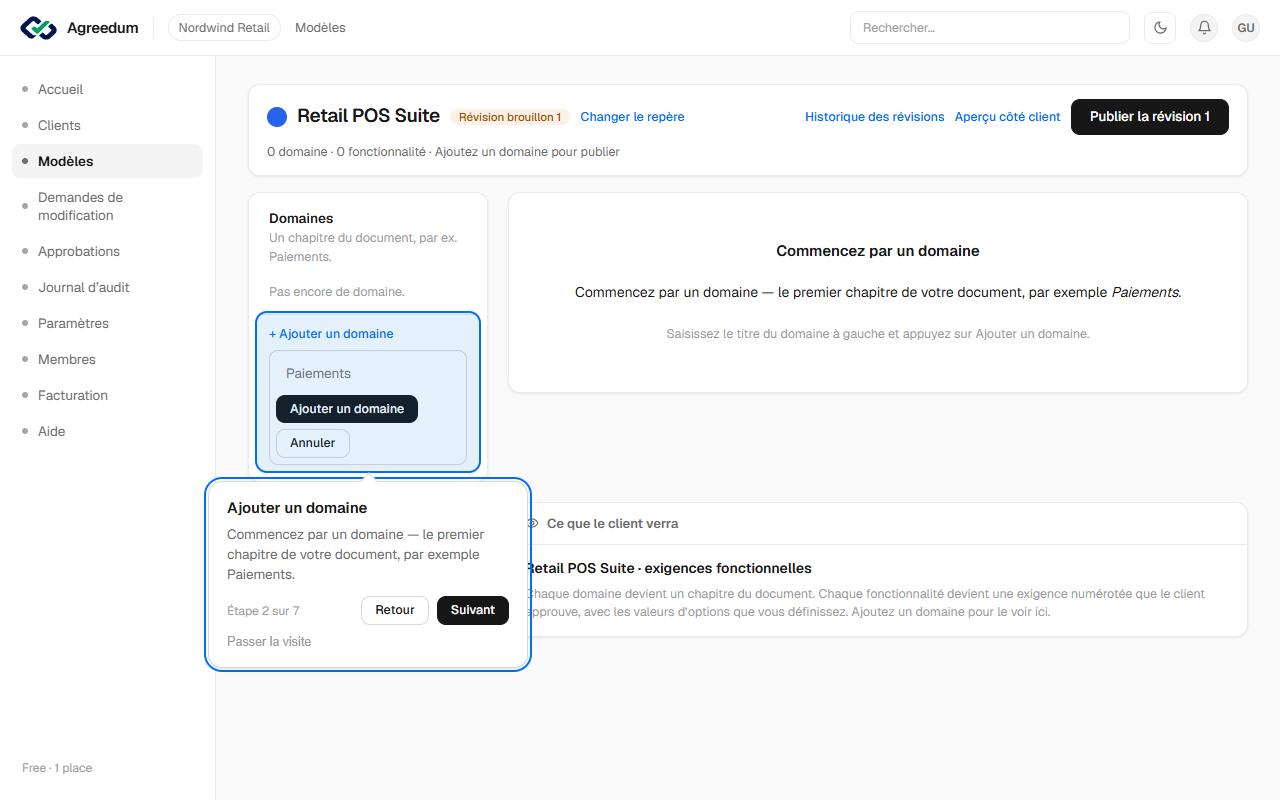Select Modèles in the sidebar
Screen dimensions: 1280x800
click(x=107, y=161)
